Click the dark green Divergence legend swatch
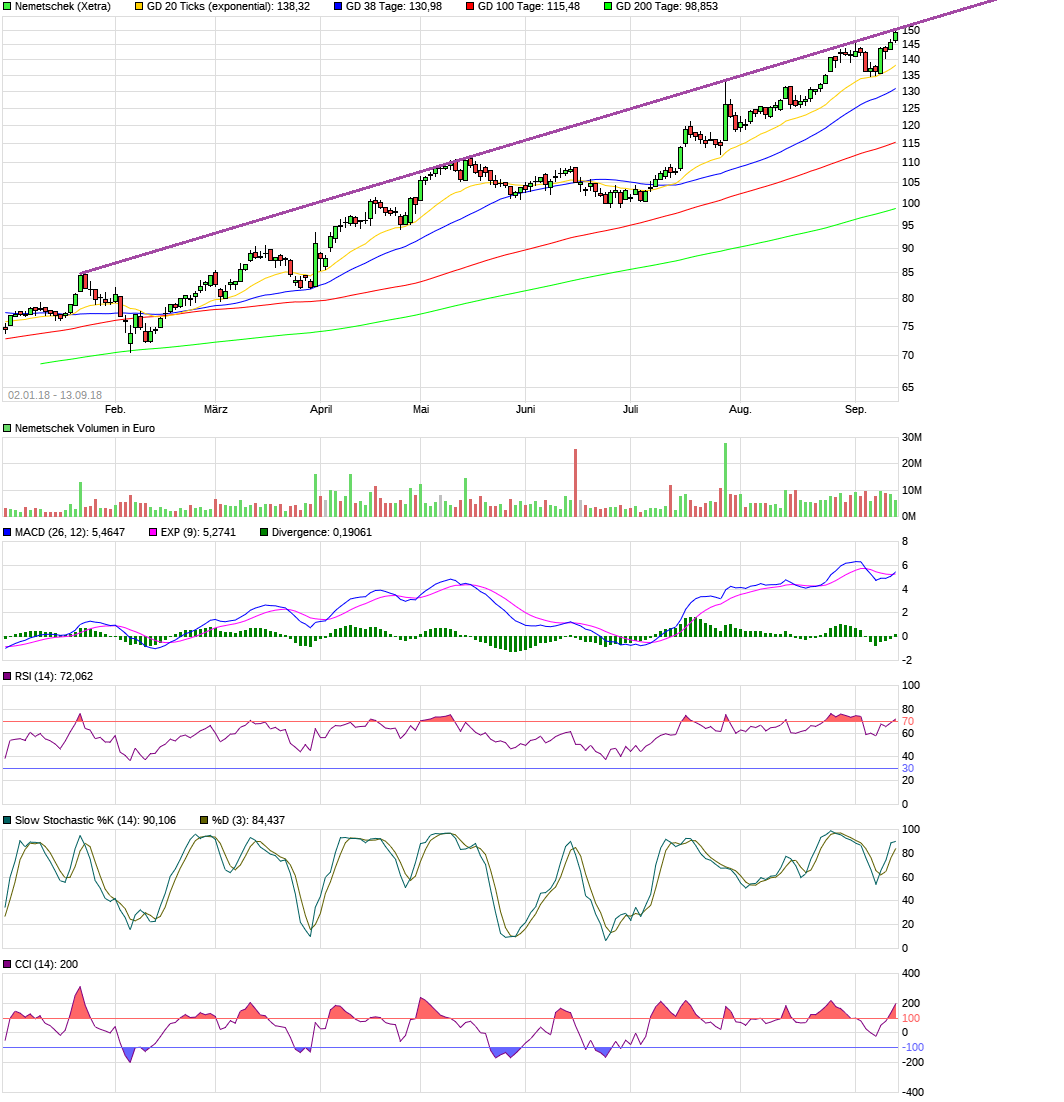Image resolution: width=1064 pixels, height=1102 pixels. (264, 533)
